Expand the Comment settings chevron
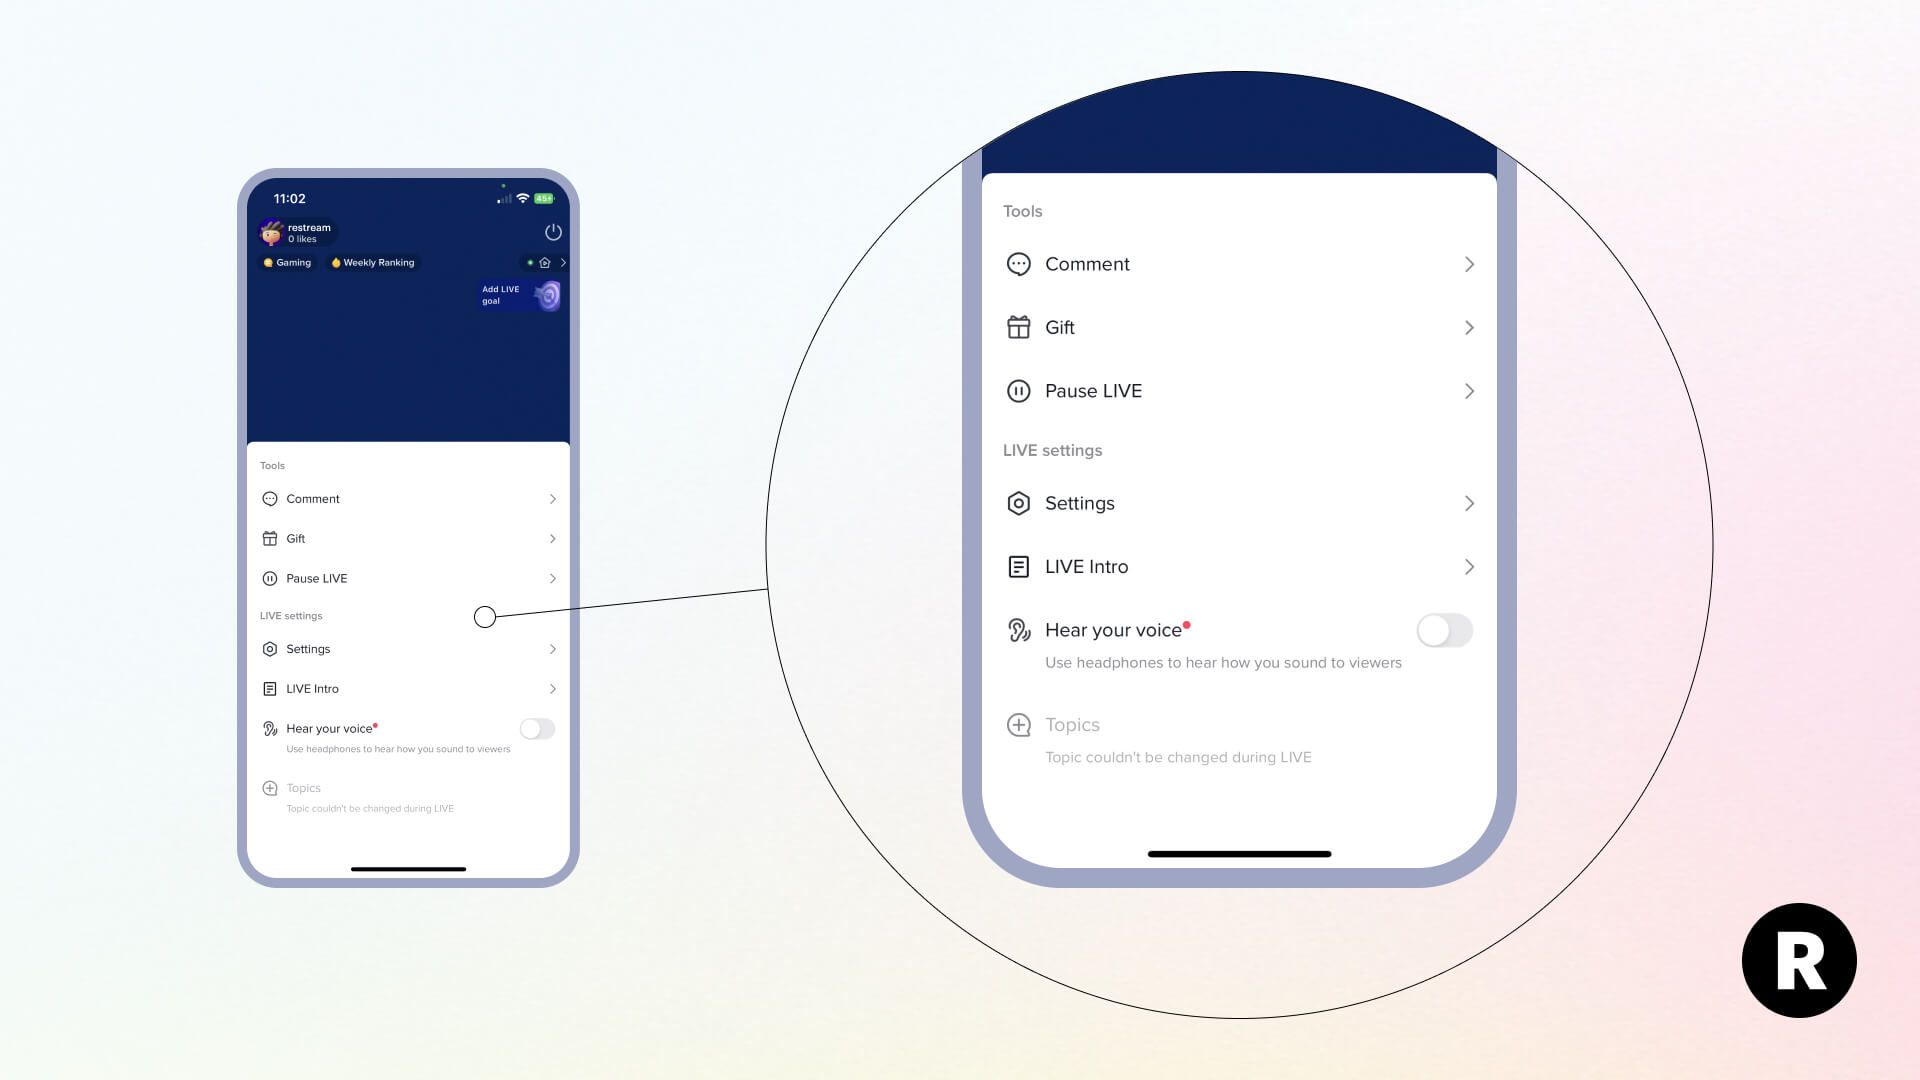The width and height of the screenshot is (1920, 1080). point(1468,264)
